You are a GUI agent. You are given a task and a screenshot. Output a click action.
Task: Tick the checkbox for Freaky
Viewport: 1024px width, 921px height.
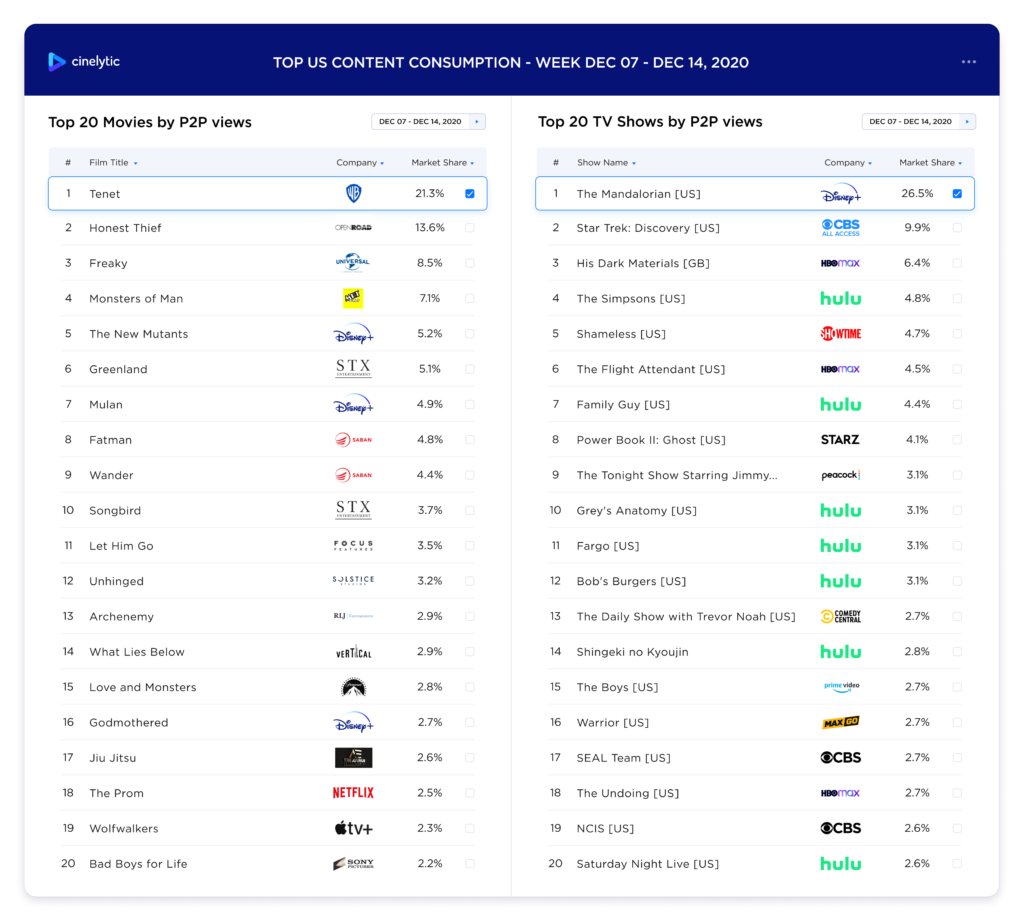click(470, 263)
